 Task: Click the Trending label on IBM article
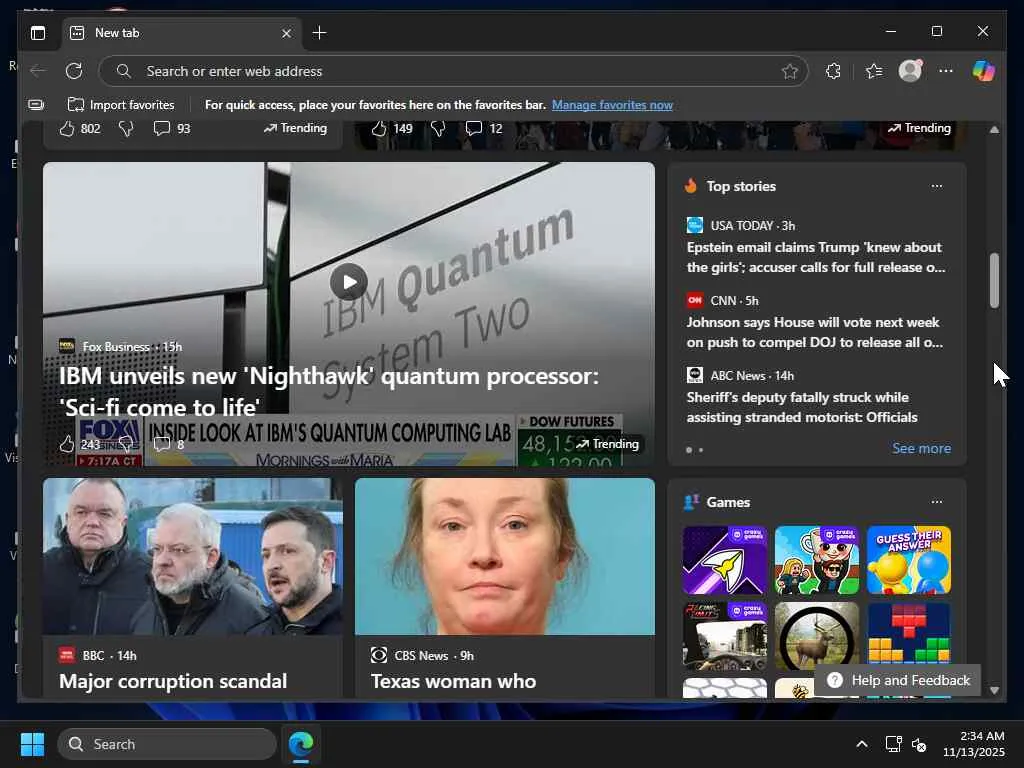[607, 444]
